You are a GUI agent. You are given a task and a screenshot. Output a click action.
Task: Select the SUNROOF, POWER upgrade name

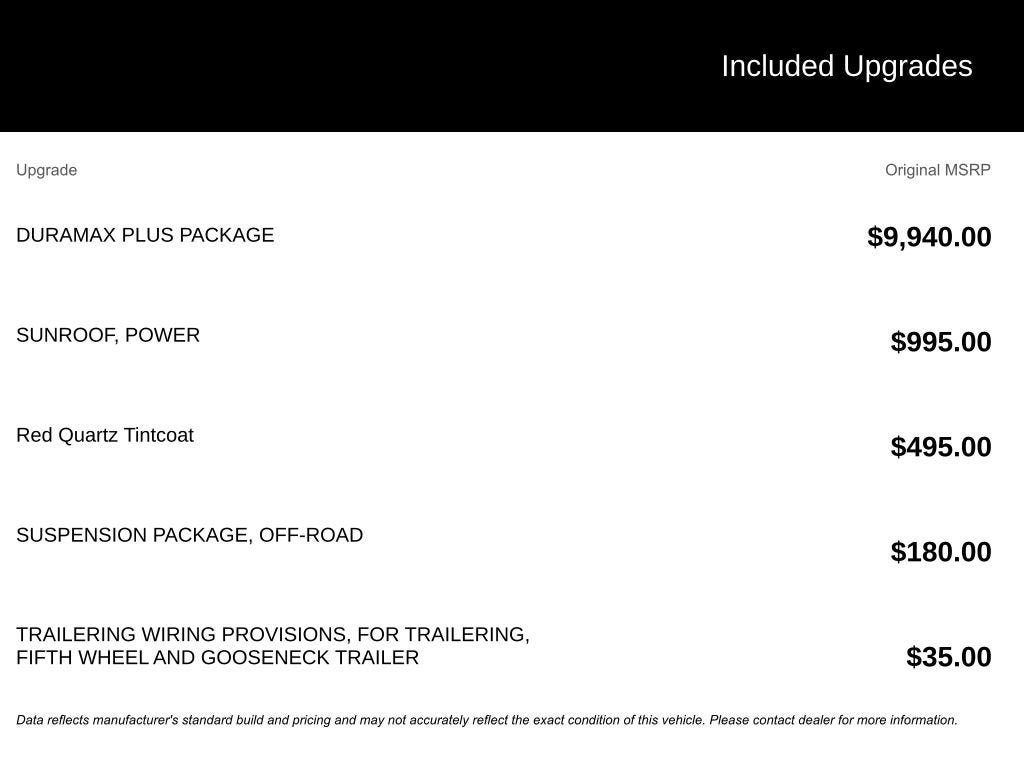click(x=108, y=335)
